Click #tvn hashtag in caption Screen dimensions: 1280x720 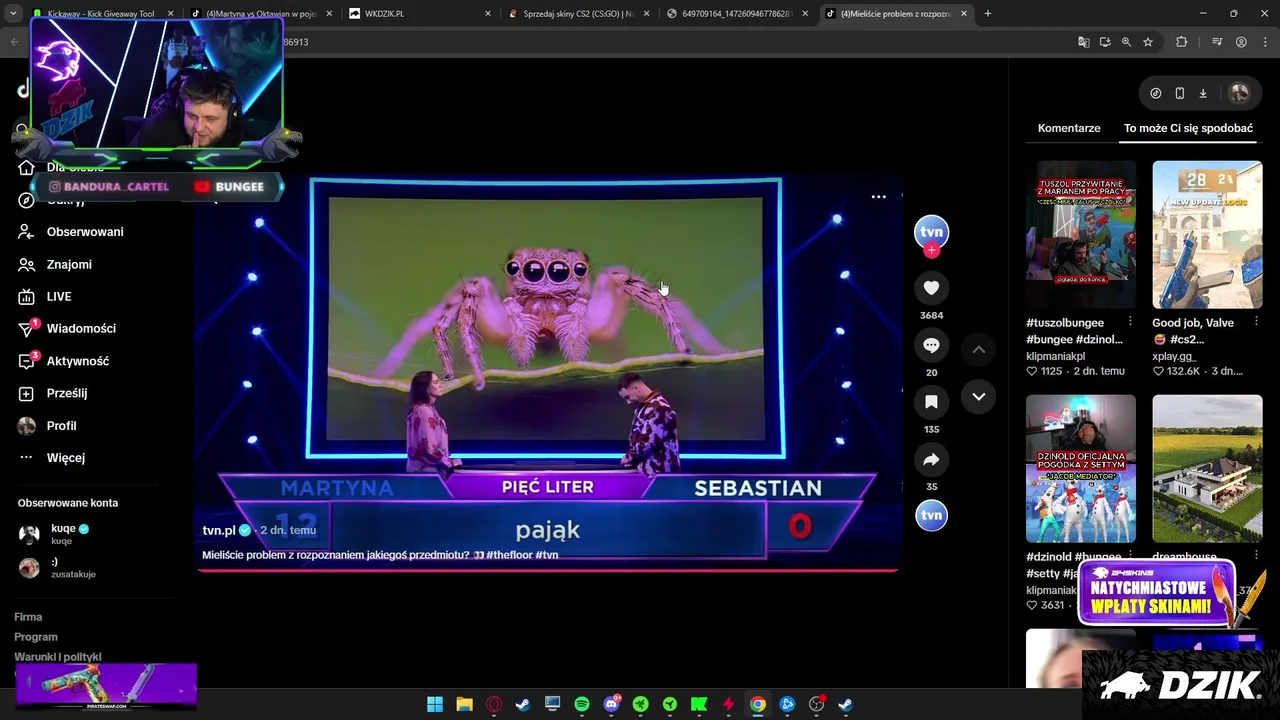click(x=547, y=555)
